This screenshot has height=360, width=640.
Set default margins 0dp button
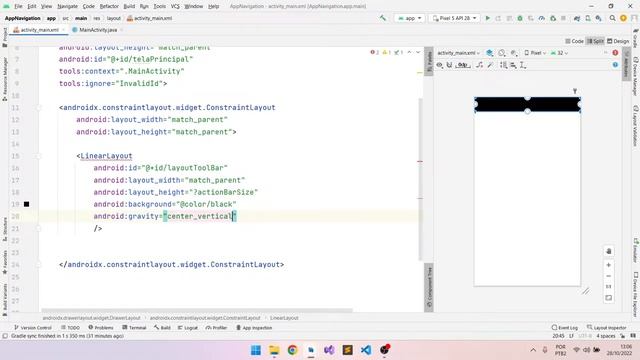pos(462,65)
